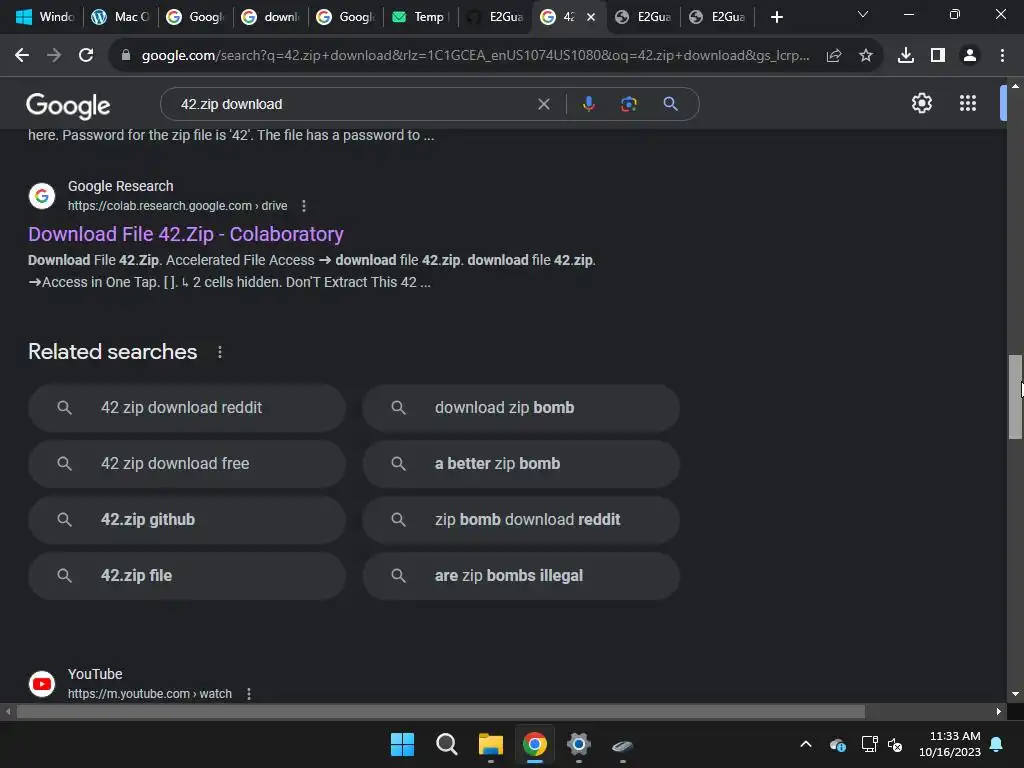Open Chrome profile menu
Screen dimensions: 1024x768
[x=970, y=56]
